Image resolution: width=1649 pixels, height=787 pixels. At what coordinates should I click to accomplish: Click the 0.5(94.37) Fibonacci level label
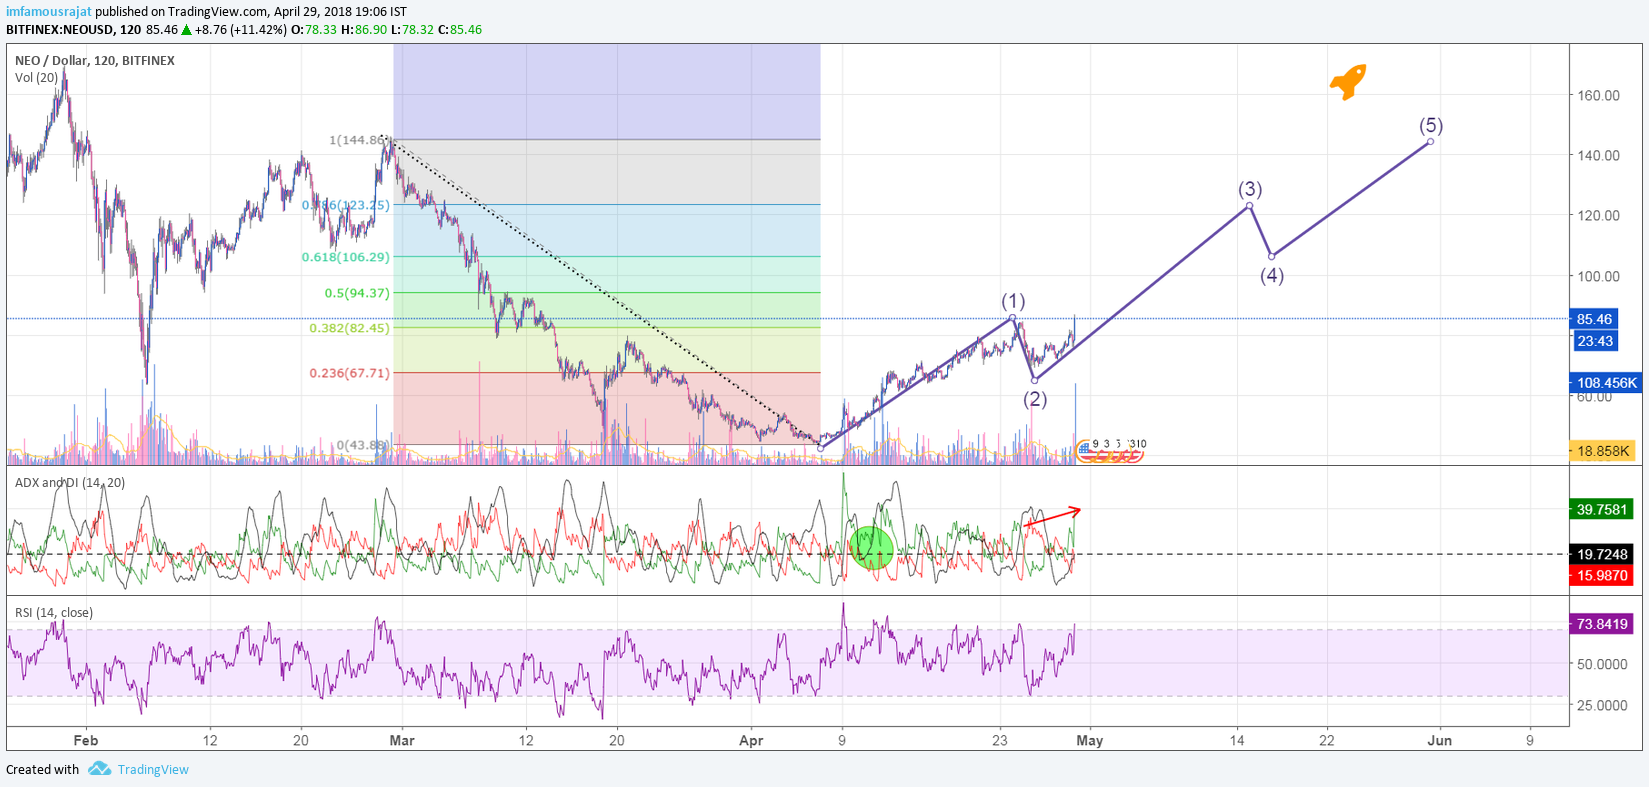point(357,293)
